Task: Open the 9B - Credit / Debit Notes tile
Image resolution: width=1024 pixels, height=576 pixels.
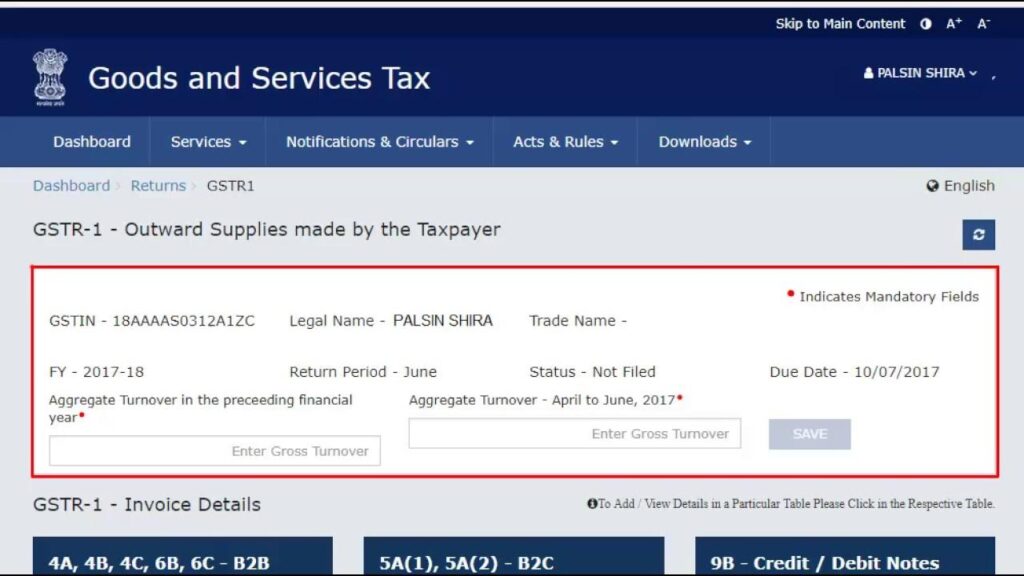Action: pos(845,562)
